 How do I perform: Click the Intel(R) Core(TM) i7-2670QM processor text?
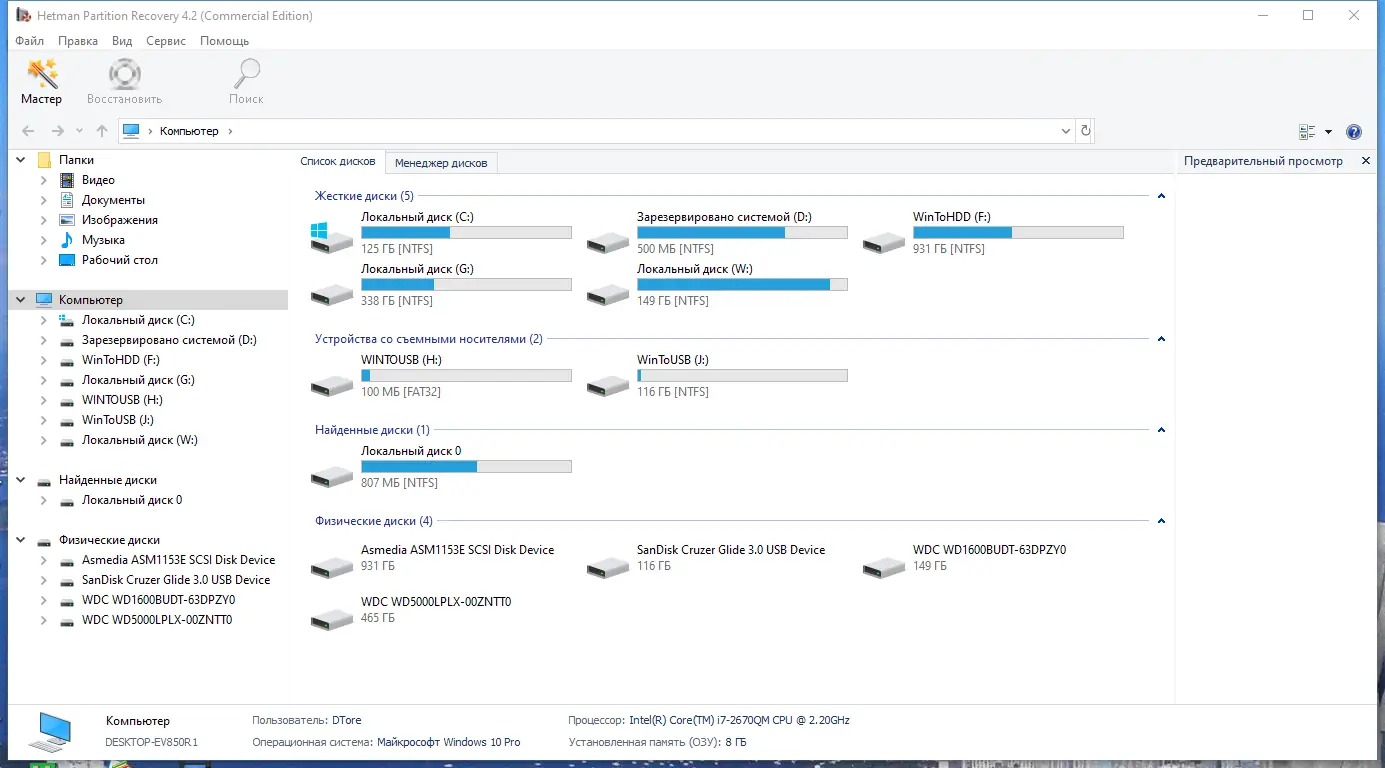[739, 720]
